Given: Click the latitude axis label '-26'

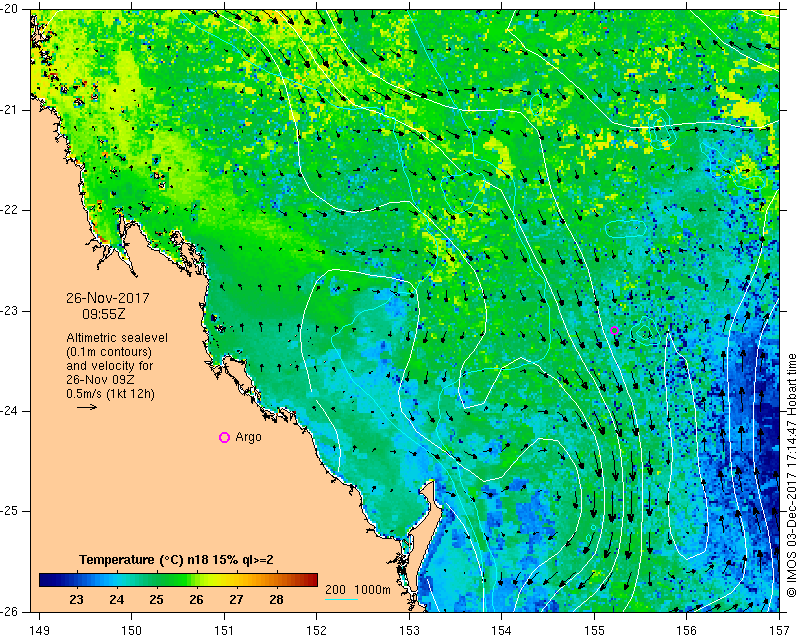Looking at the screenshot, I should tap(10, 611).
